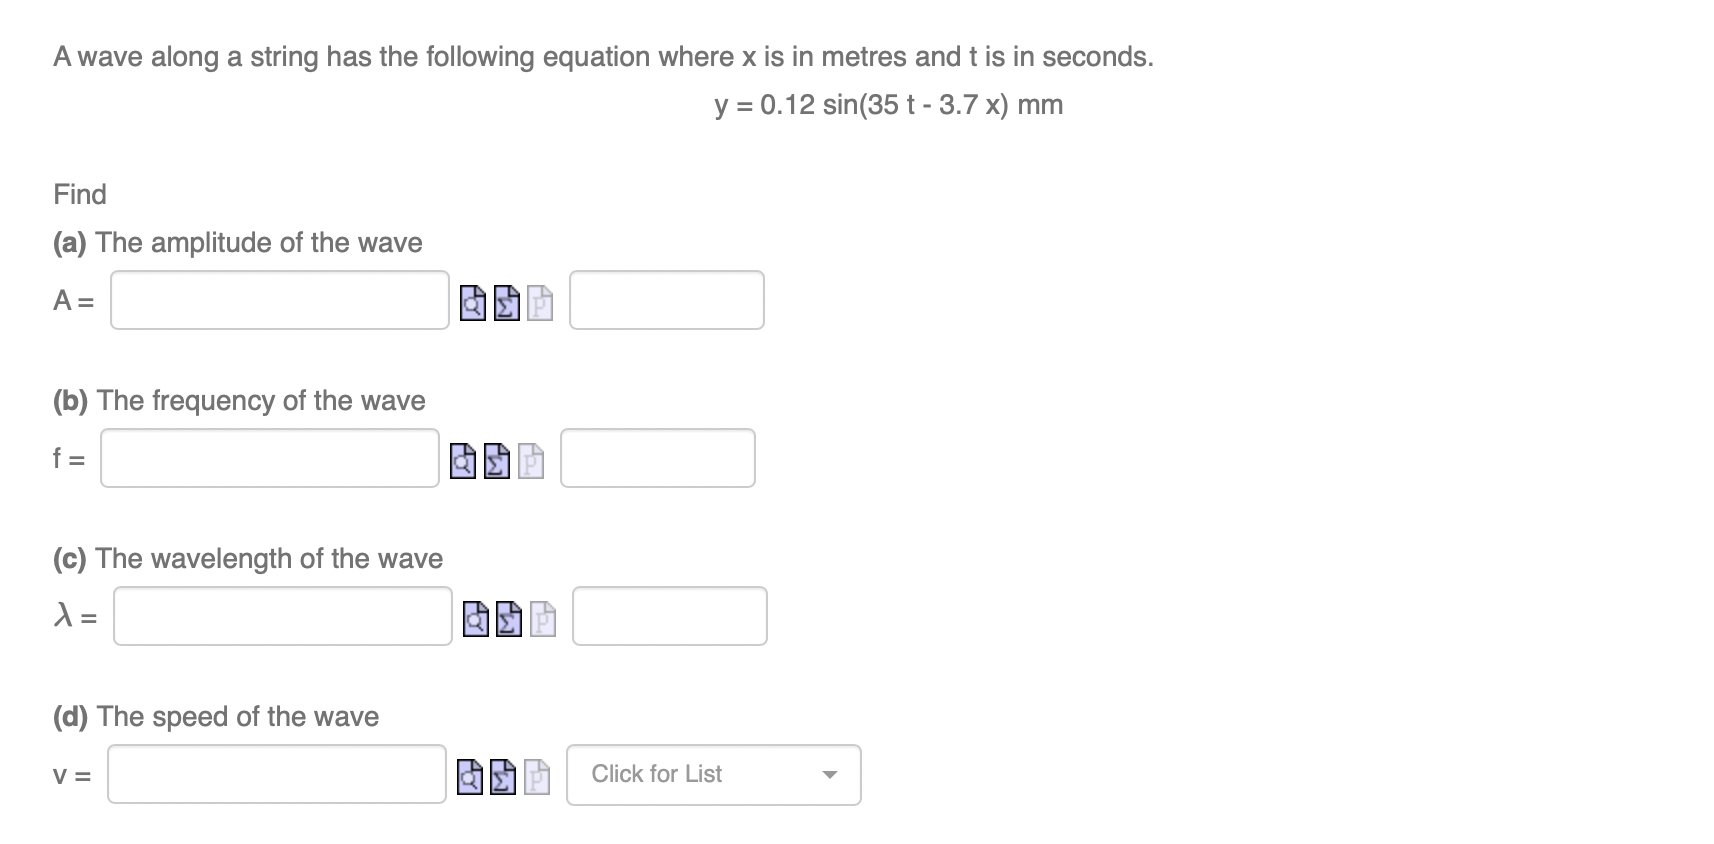Open the preview icon beside amplitude answer
This screenshot has width=1714, height=844.
[471, 301]
